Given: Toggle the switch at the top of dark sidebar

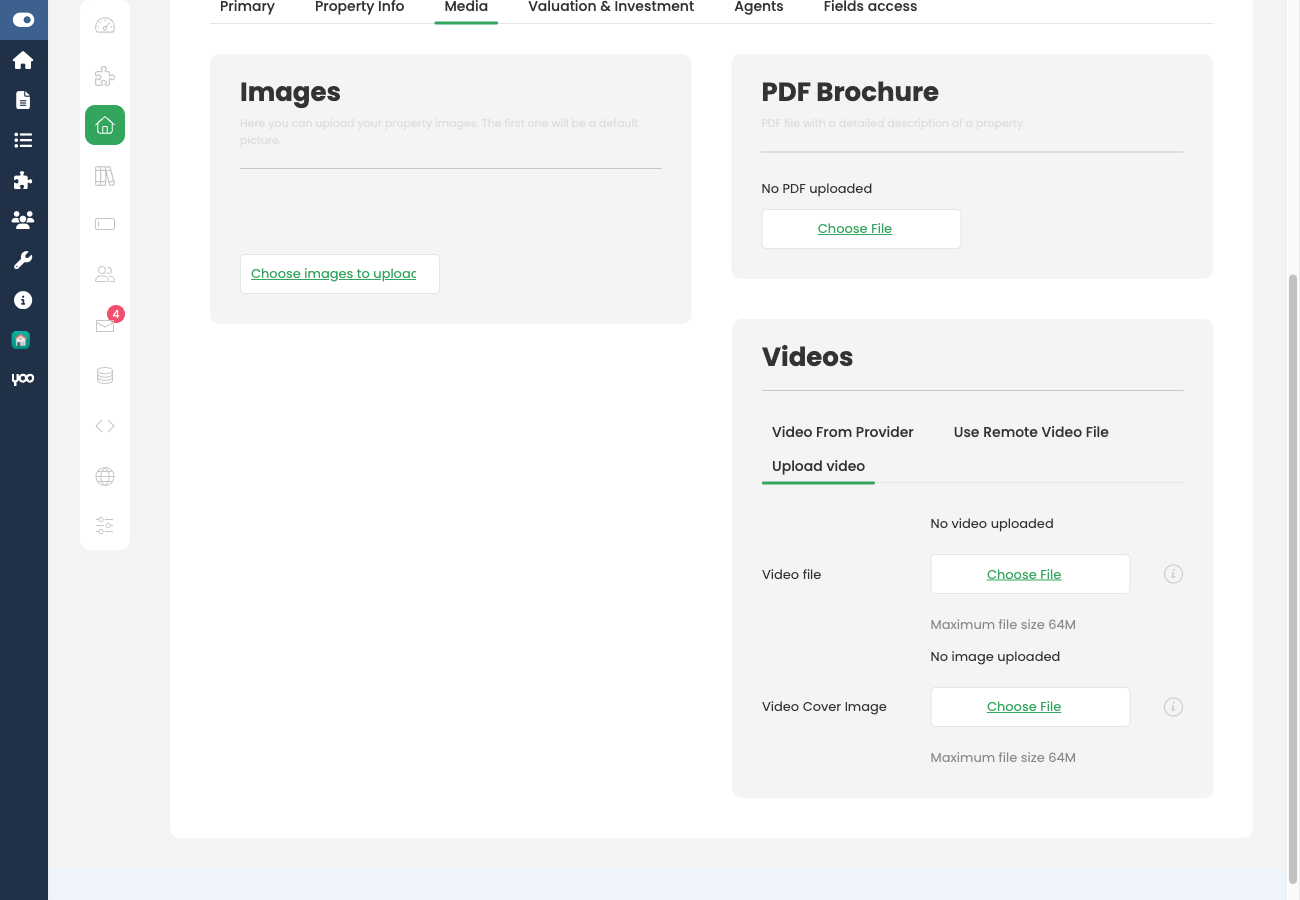Looking at the screenshot, I should (24, 19).
